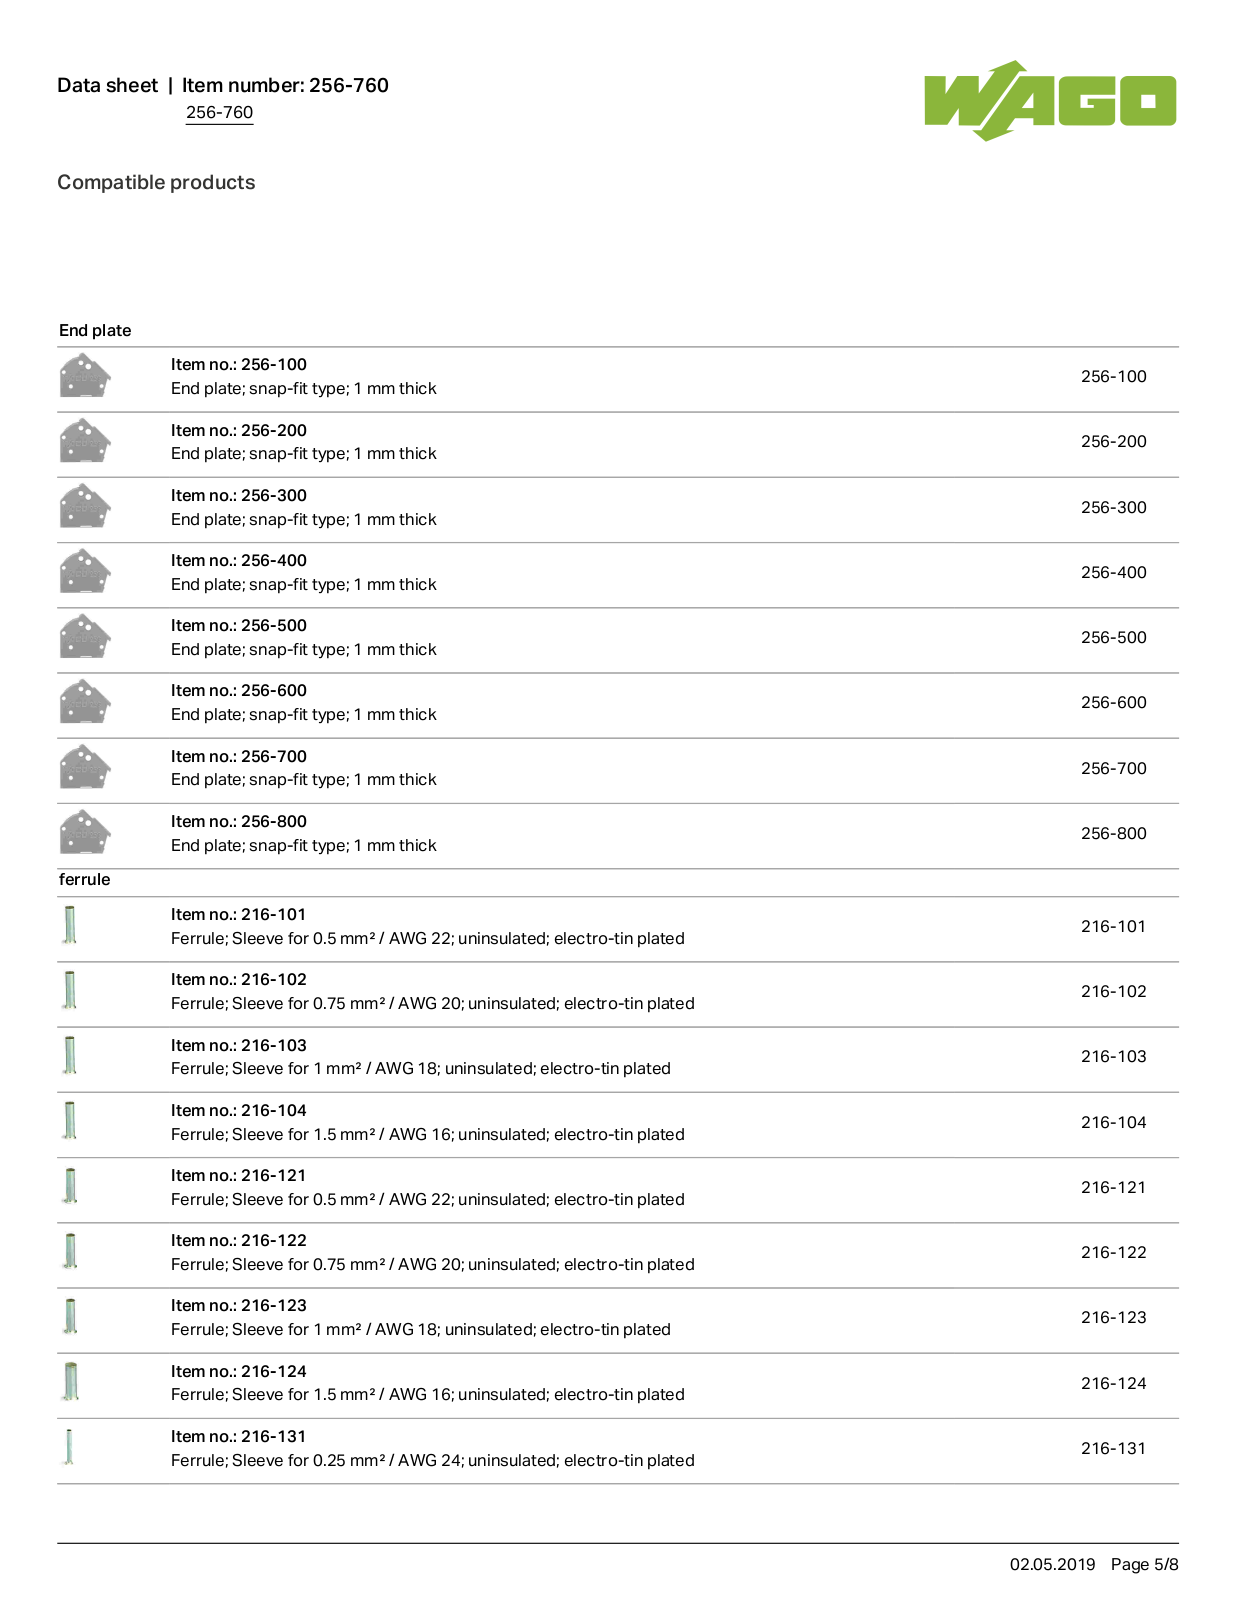The height and width of the screenshot is (1600, 1237).
Task: Click the 216-101 ferrule image
Action: [70, 925]
